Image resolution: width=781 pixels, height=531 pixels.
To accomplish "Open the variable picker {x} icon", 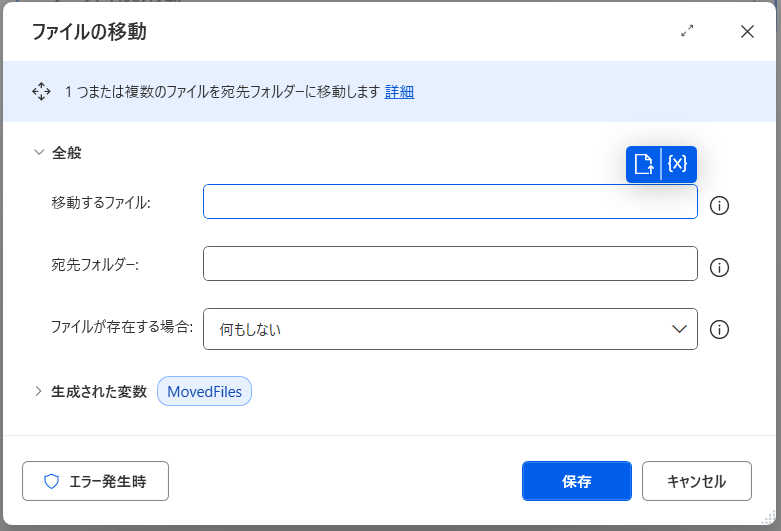I will pos(678,164).
